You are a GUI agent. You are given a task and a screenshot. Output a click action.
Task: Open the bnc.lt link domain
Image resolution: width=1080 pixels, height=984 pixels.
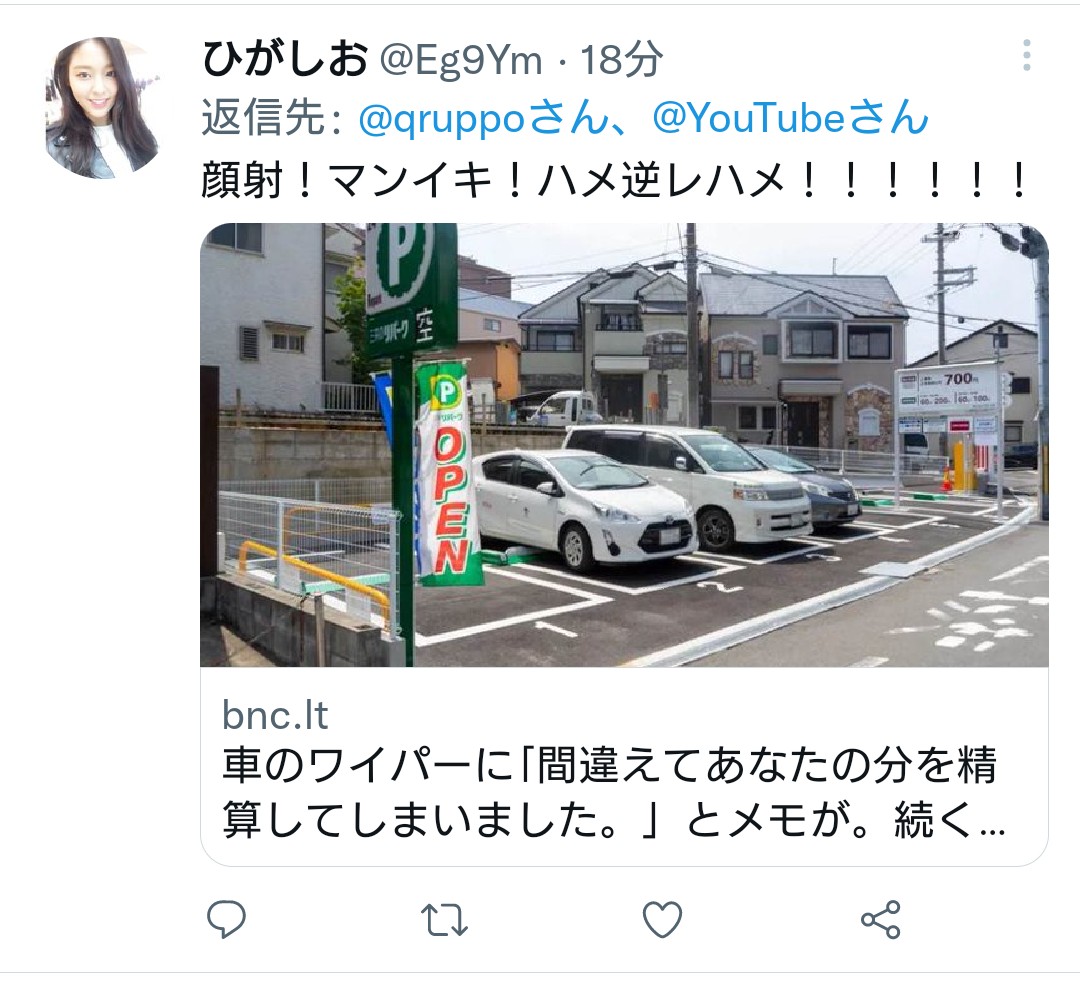pyautogui.click(x=275, y=715)
